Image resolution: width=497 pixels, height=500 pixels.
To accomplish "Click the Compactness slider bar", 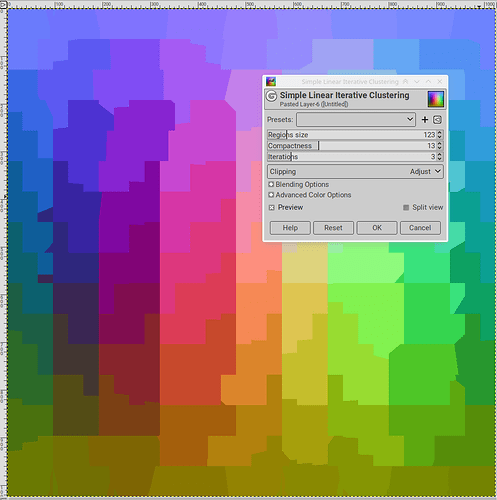I will (352, 146).
